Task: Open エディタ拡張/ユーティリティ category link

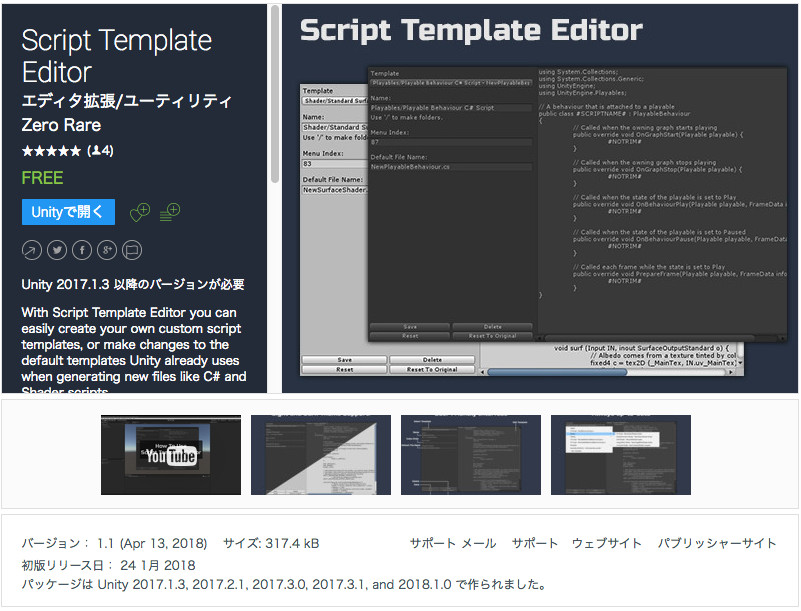Action: (127, 101)
